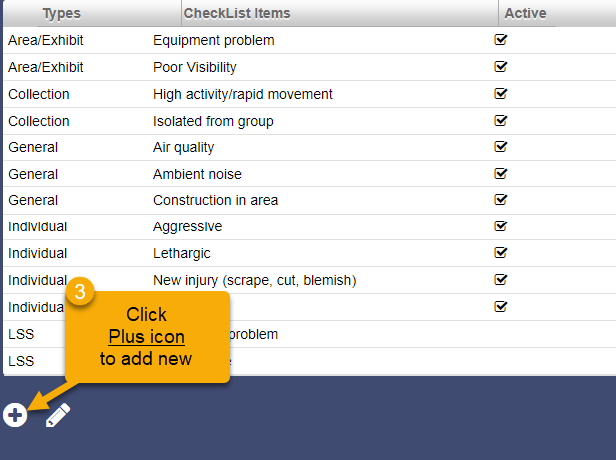Viewport: 616px width, 460px height.
Task: Uncheck Active for Poor Visibility
Action: [500, 67]
